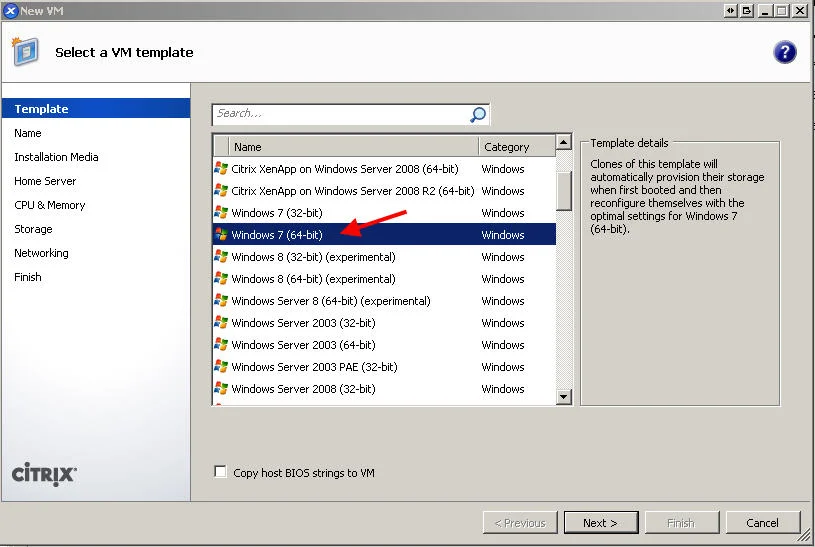The image size is (815, 547).
Task: Select Windows Server 2003 (32-bit) template
Action: pyautogui.click(x=384, y=323)
